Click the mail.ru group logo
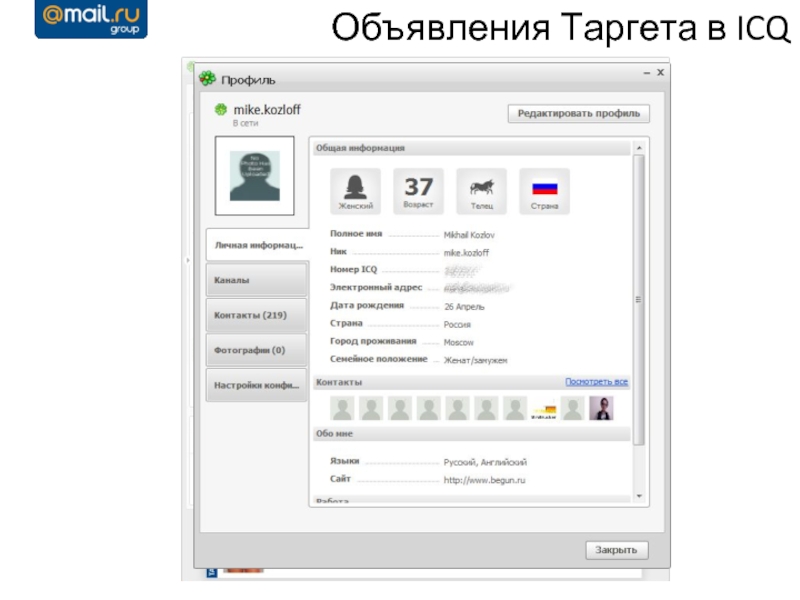800x600 pixels. click(x=91, y=18)
